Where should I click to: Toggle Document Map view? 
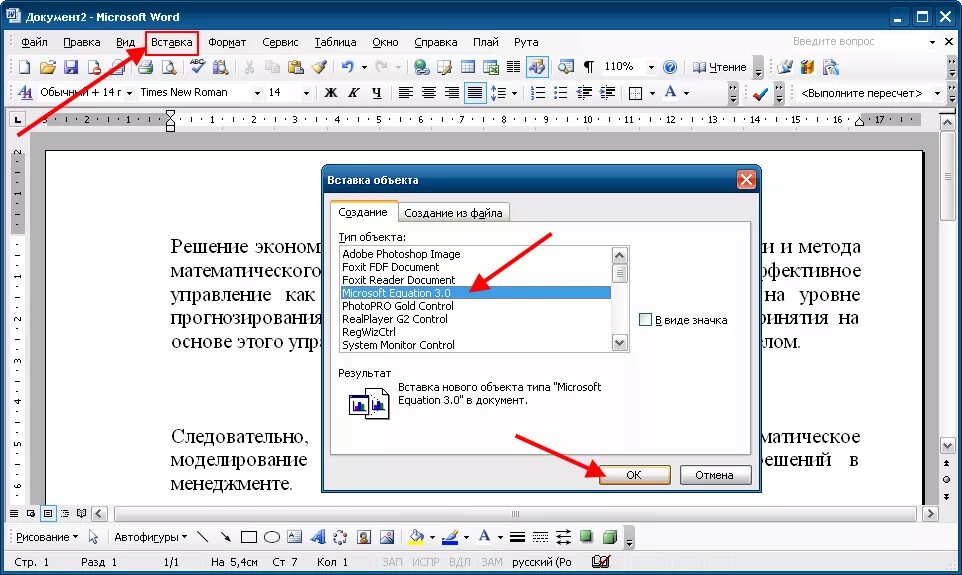pyautogui.click(x=566, y=67)
